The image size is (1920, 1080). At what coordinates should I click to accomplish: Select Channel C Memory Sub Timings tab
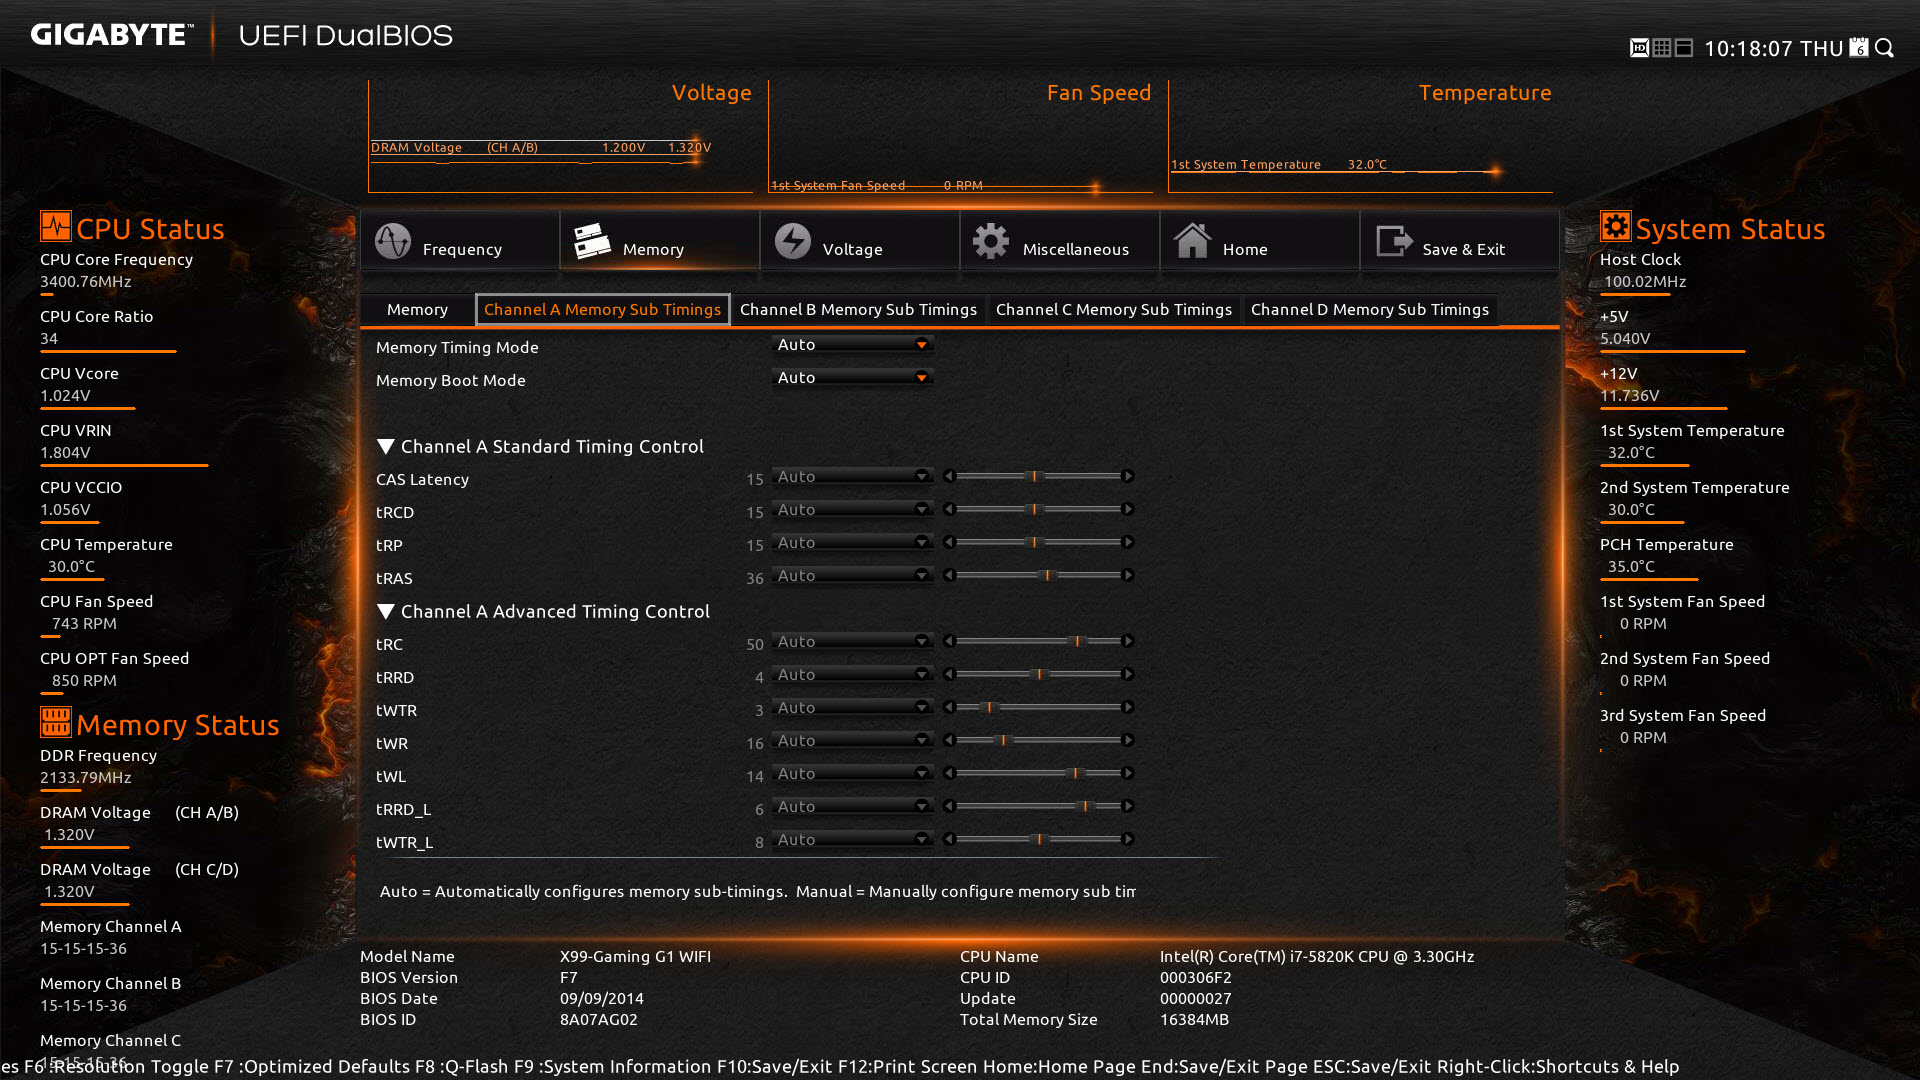click(1114, 310)
